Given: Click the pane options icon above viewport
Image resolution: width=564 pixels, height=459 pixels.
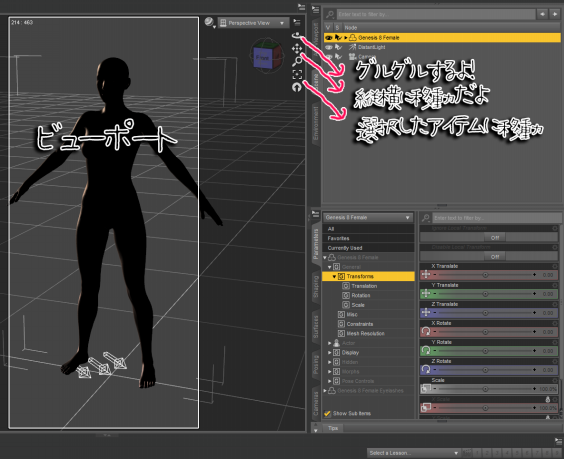Looking at the screenshot, I should (301, 7).
